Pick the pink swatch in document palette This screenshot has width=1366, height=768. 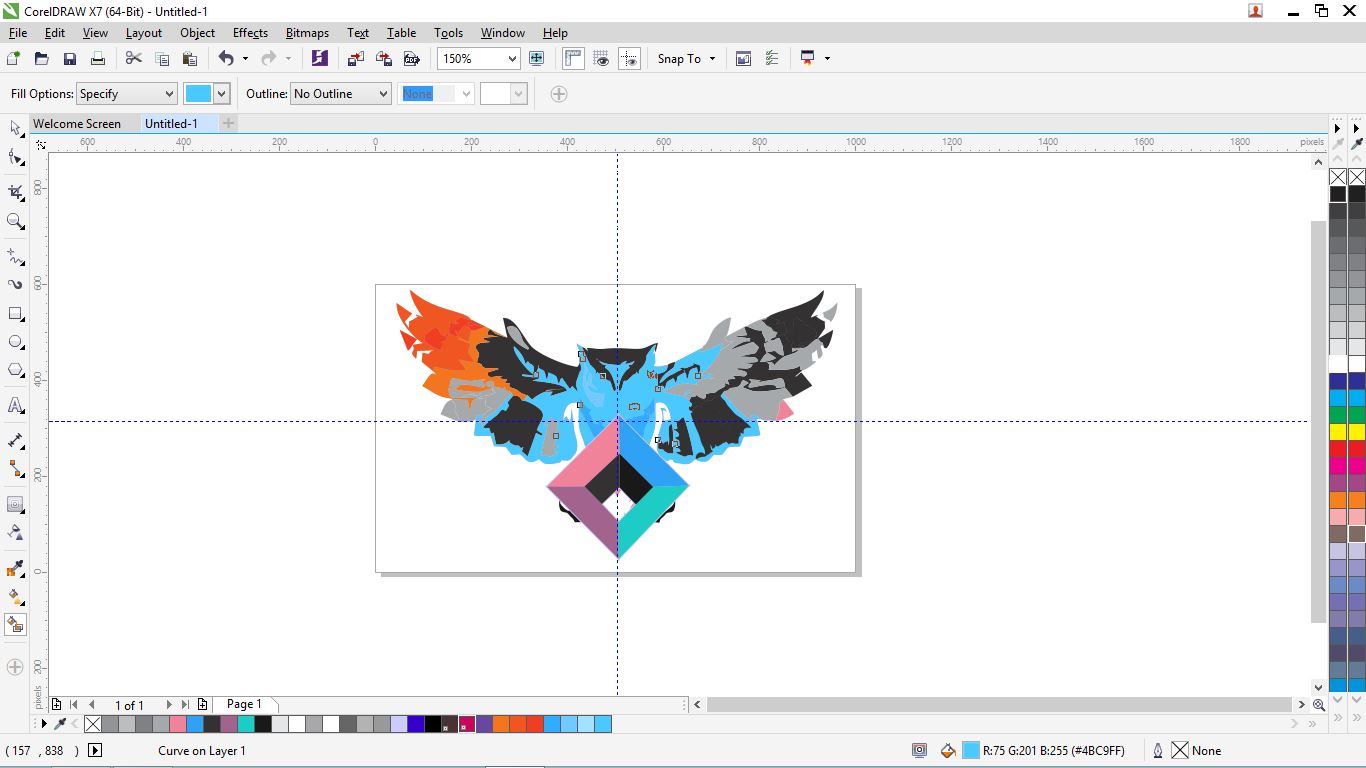tap(178, 724)
